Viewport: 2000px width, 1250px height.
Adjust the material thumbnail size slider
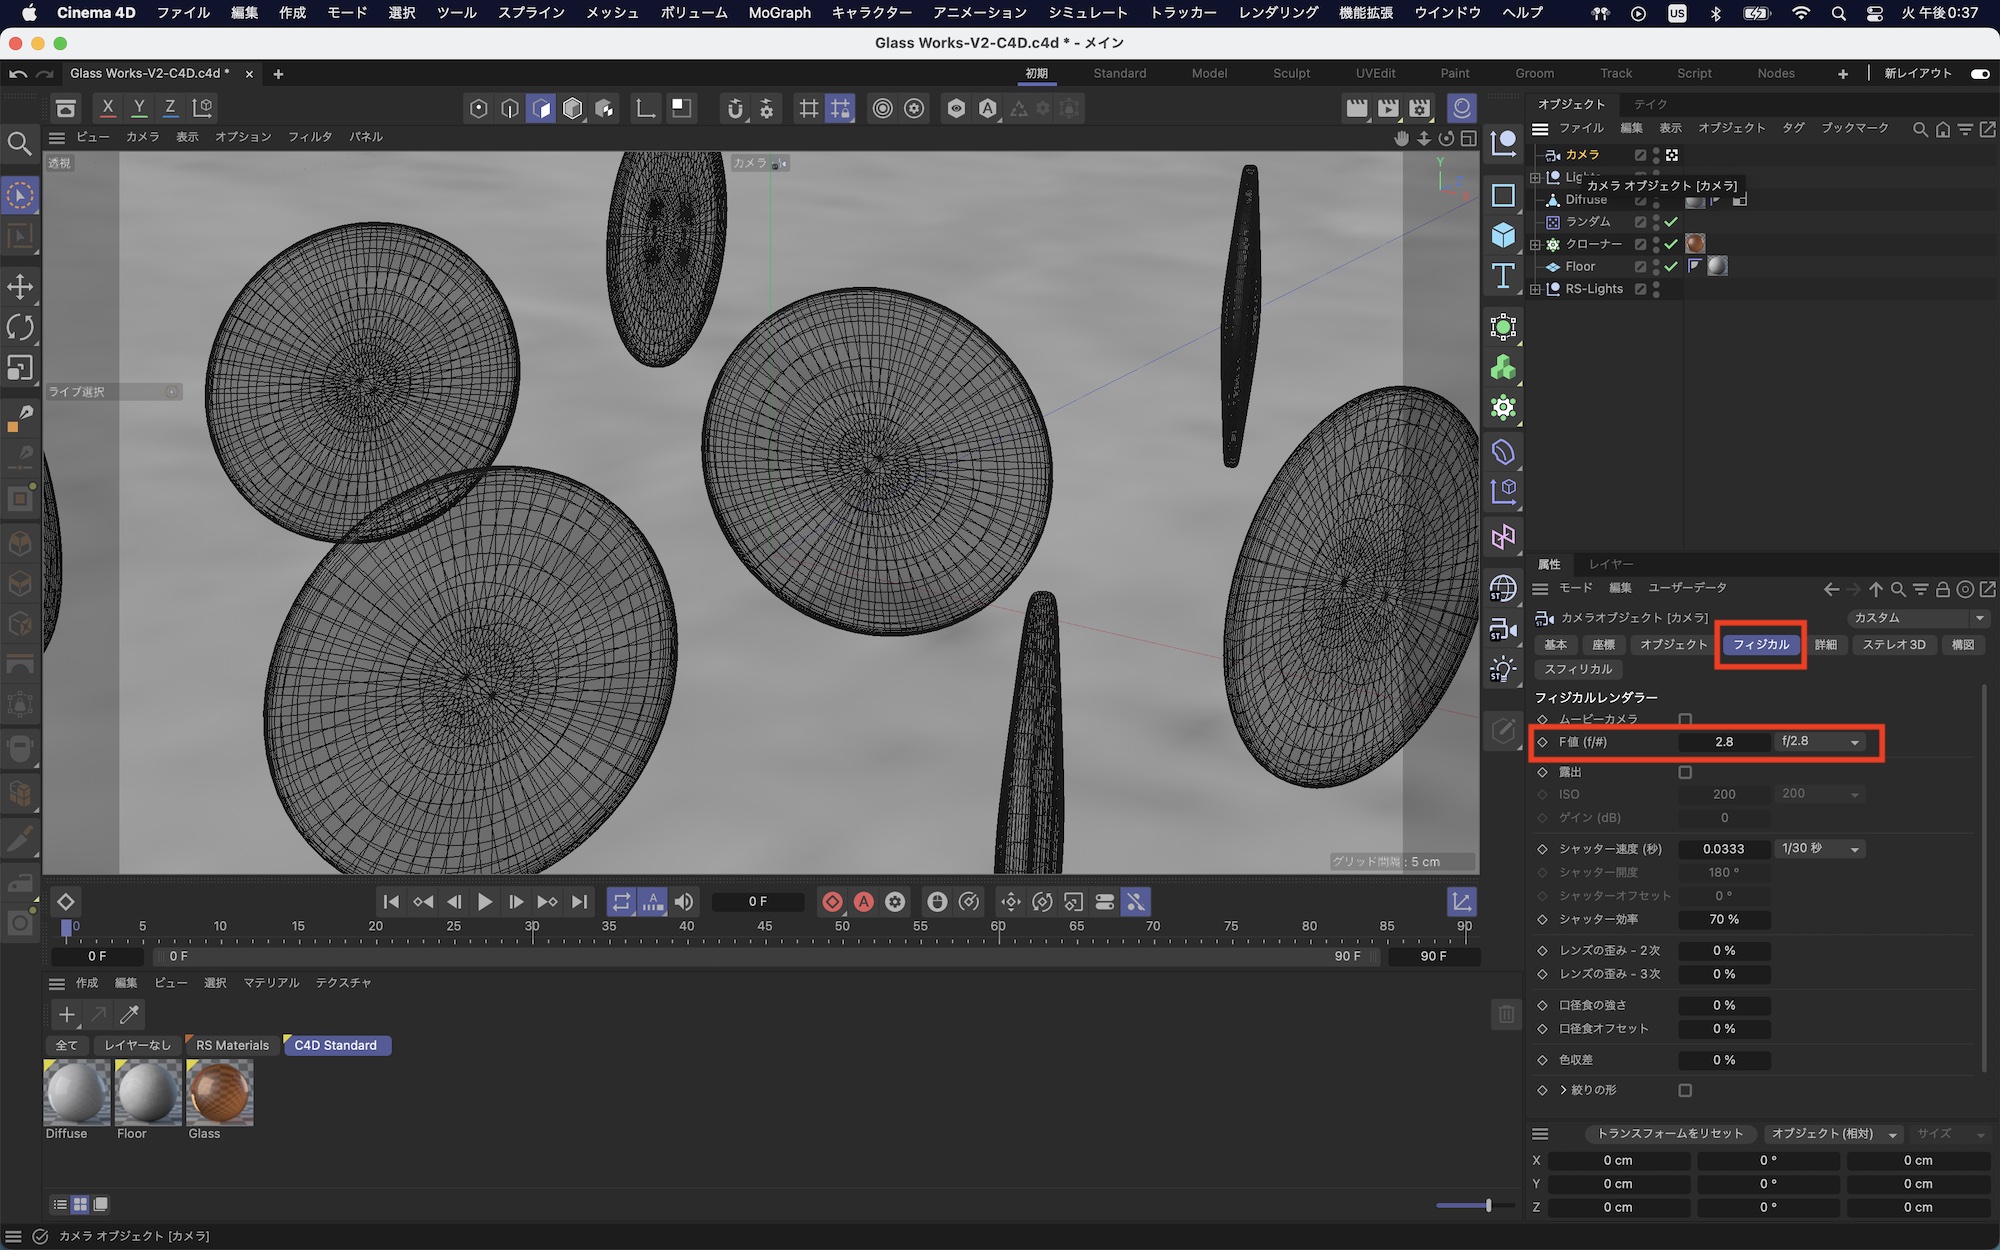coord(1488,1205)
